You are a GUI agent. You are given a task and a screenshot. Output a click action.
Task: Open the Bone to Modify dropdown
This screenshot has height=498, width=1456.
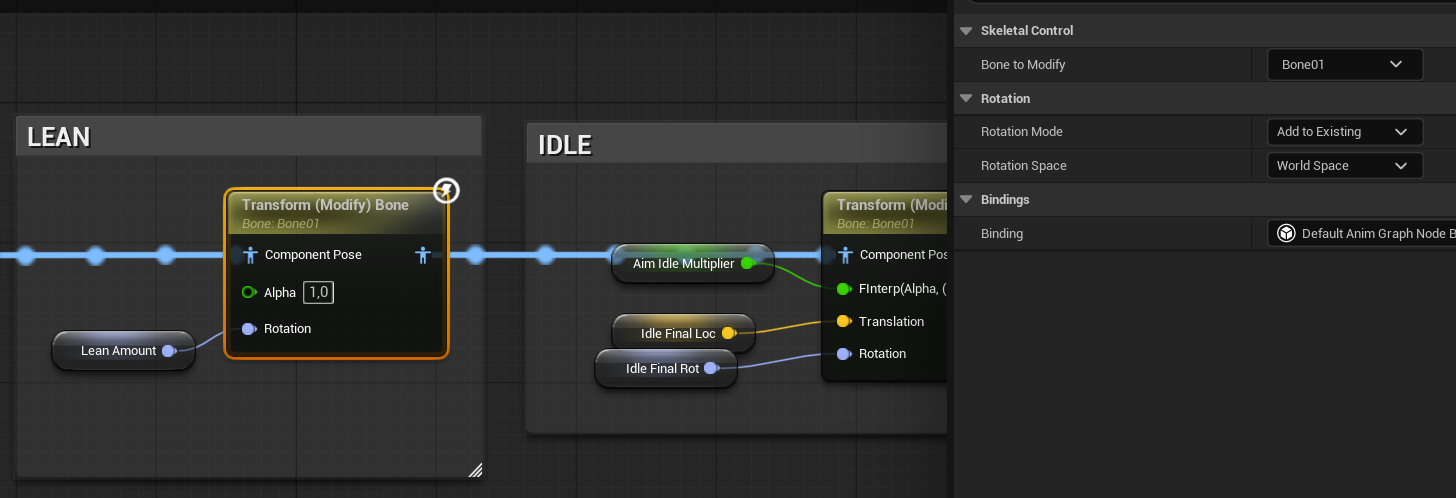1344,65
